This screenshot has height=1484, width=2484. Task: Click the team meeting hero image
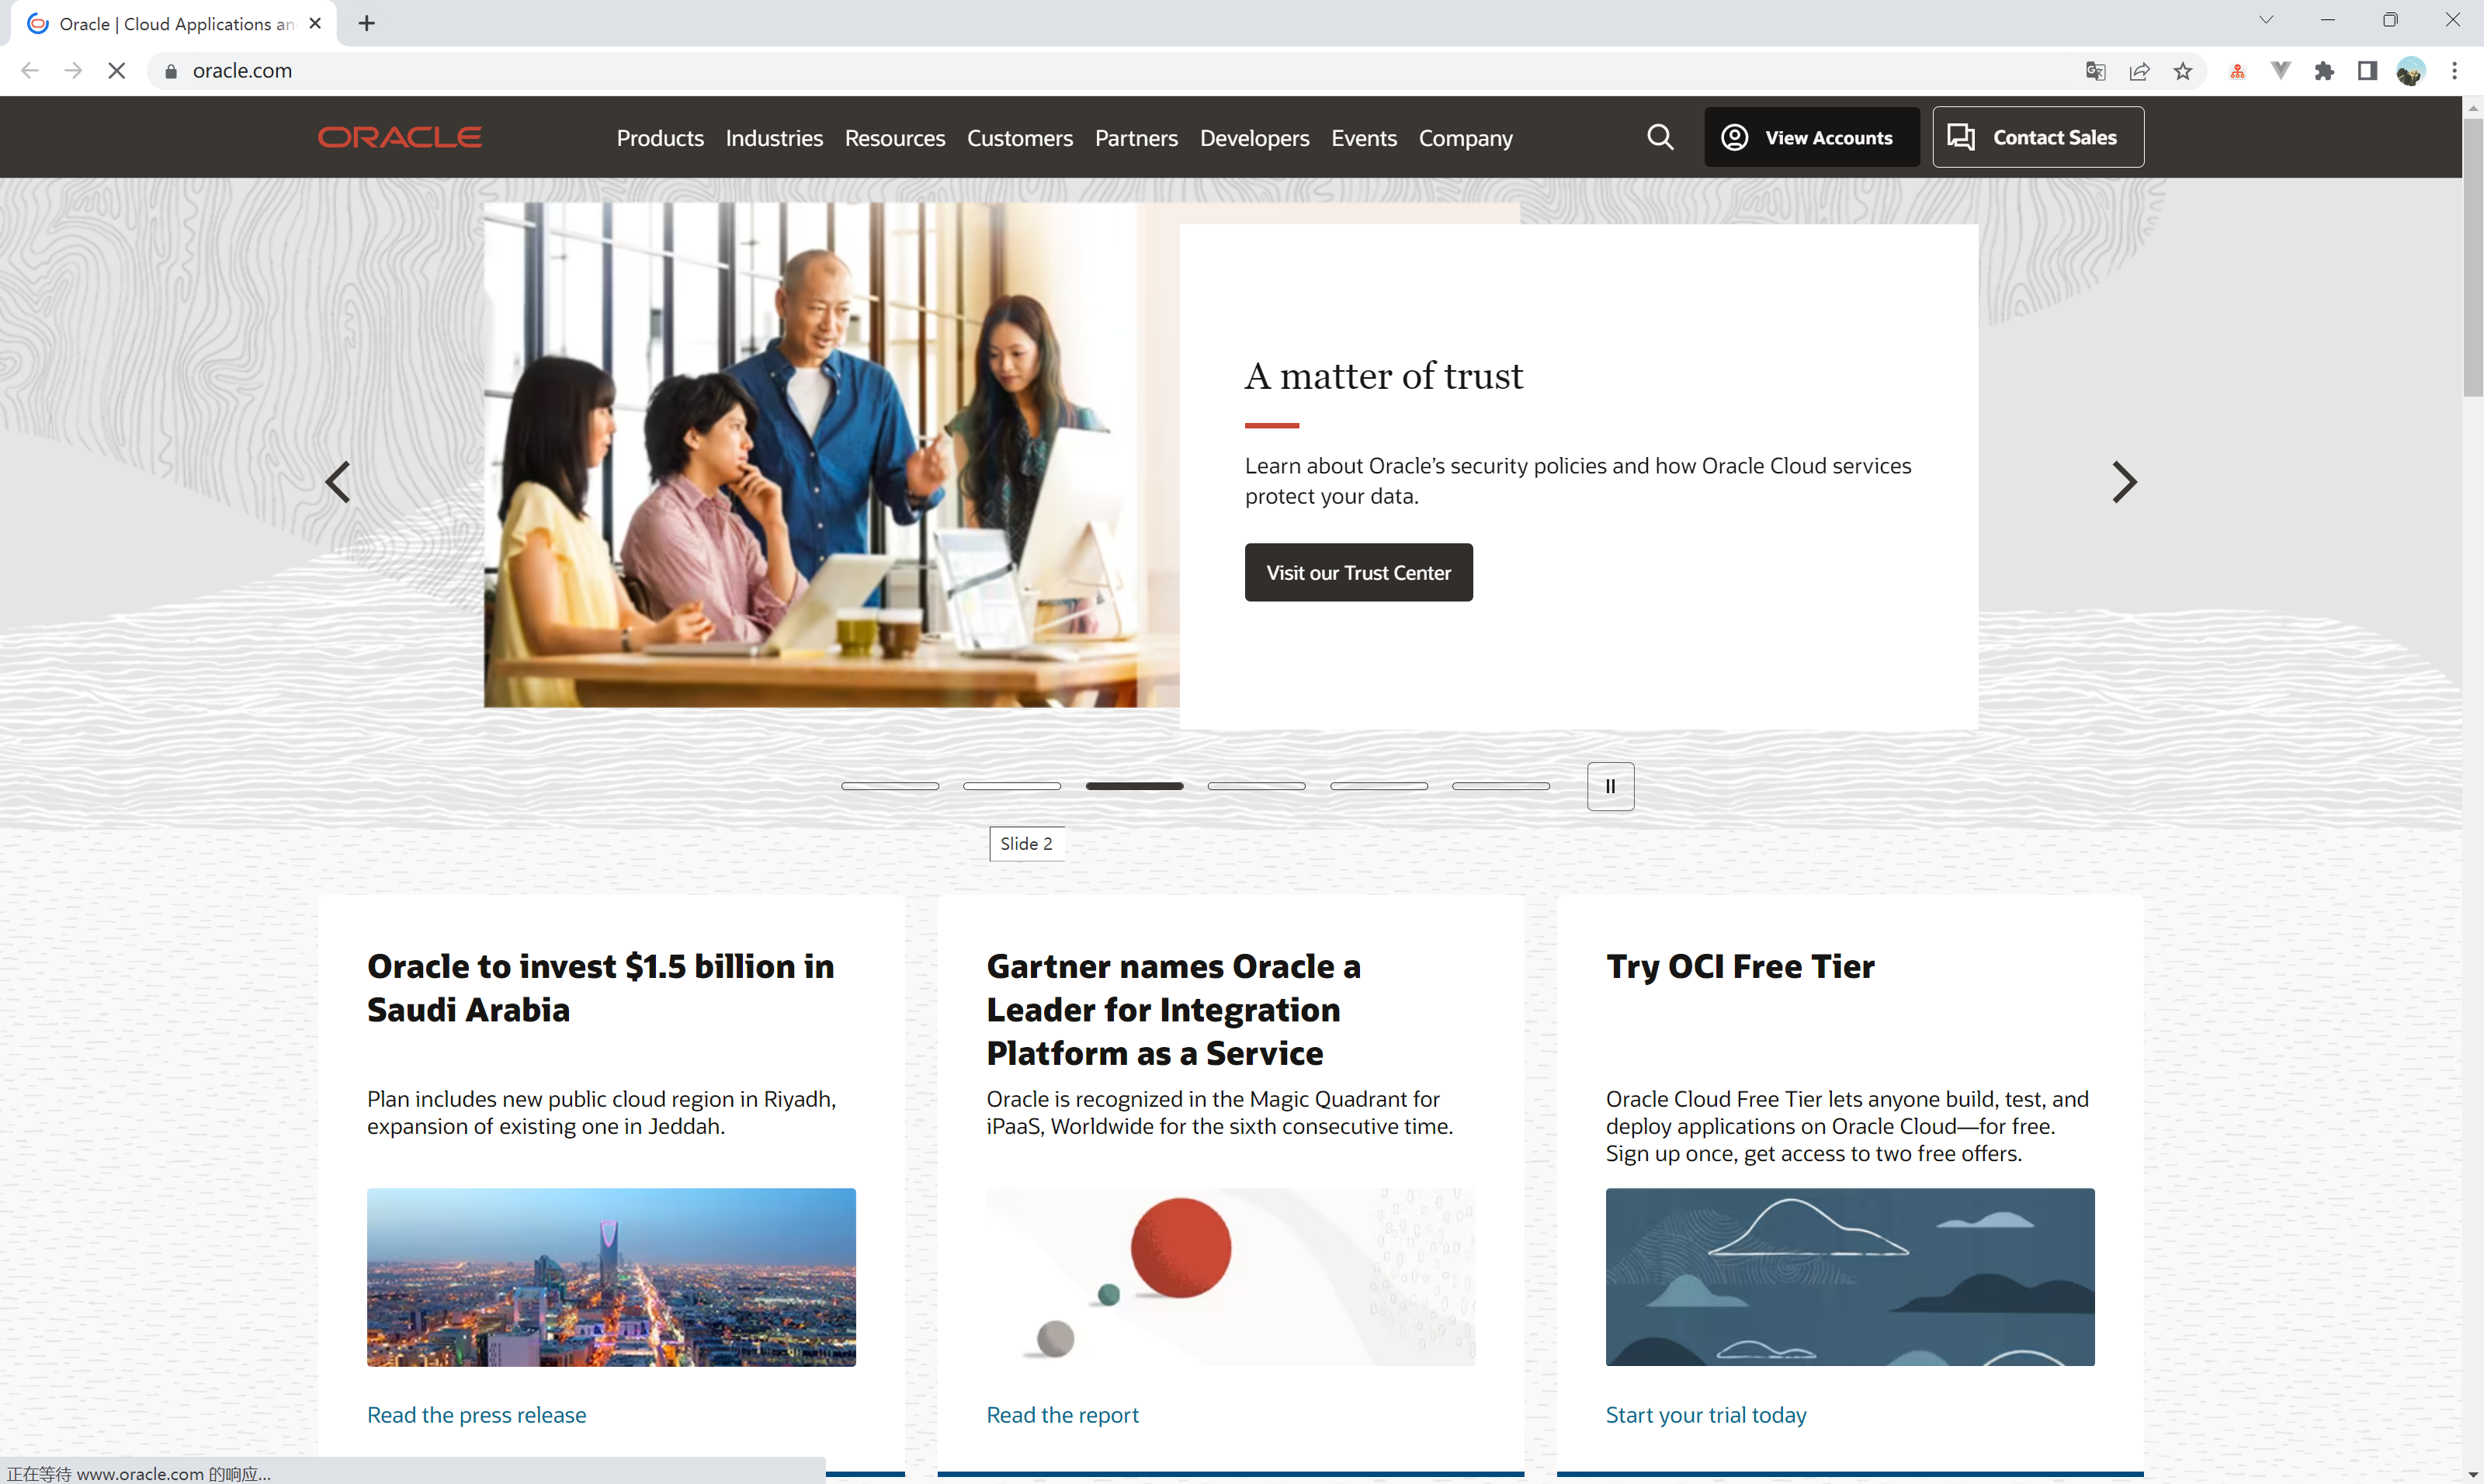[831, 455]
